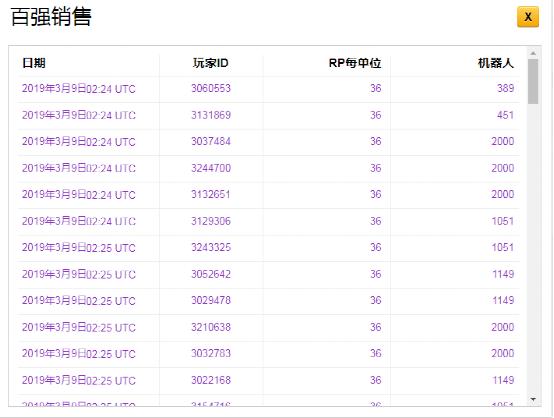
Task: Click robot count 389
Action: [x=506, y=88]
